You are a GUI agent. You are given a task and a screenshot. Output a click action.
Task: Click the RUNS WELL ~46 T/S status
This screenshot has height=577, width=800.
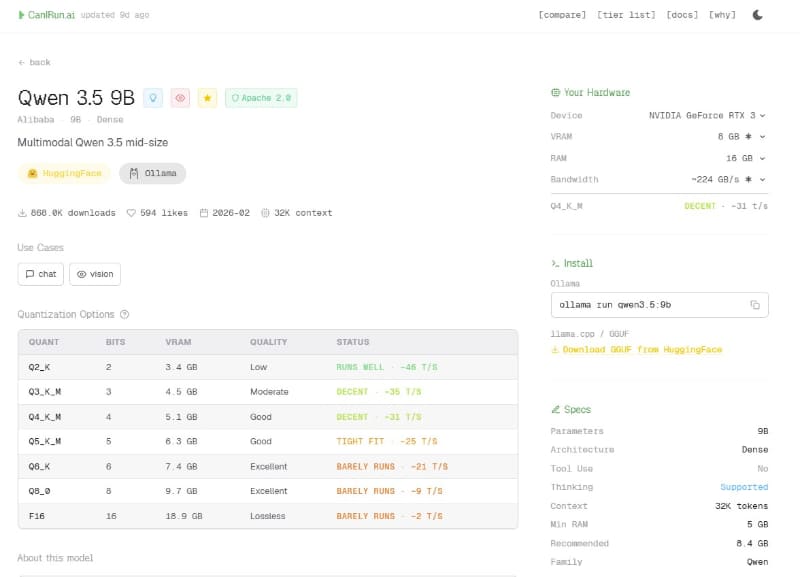387,367
